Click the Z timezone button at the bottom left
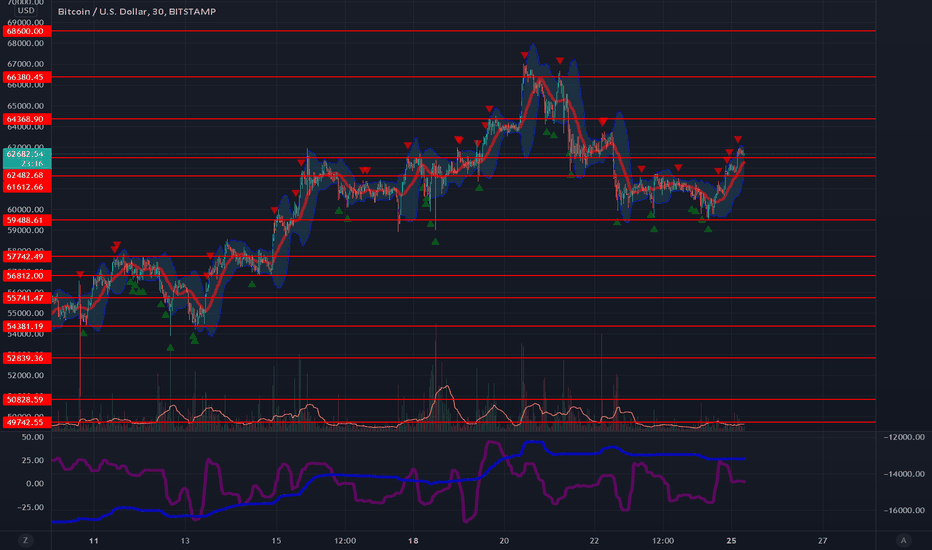The width and height of the screenshot is (932, 550). pos(25,540)
